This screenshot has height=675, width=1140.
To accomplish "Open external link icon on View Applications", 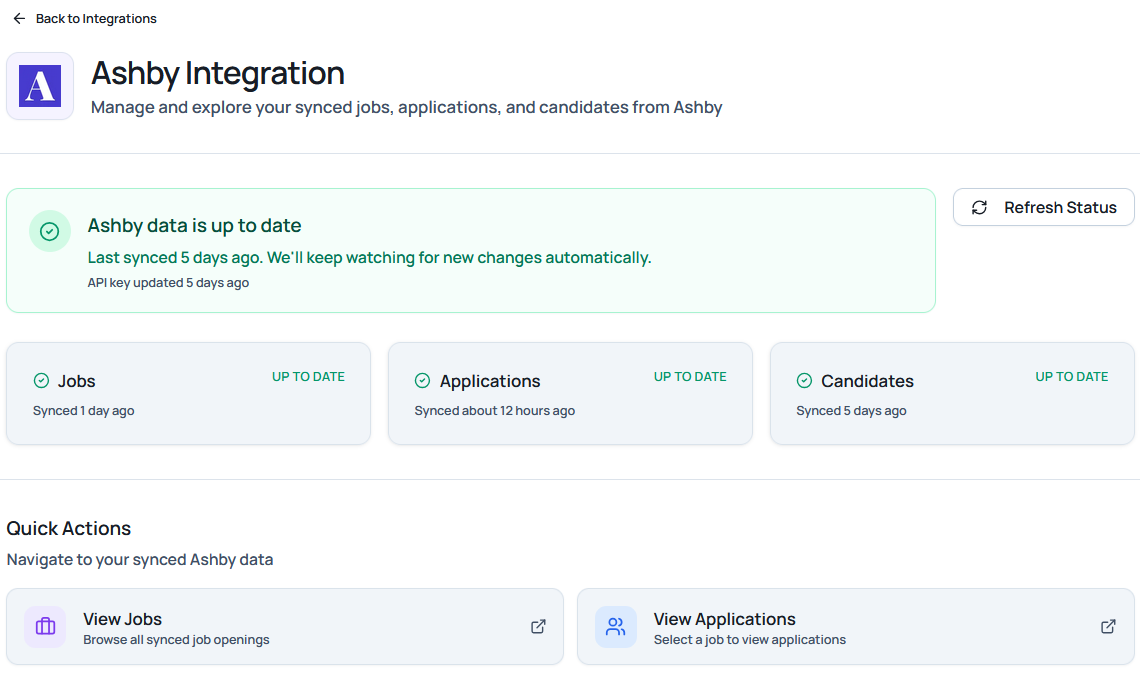I will [x=1108, y=627].
